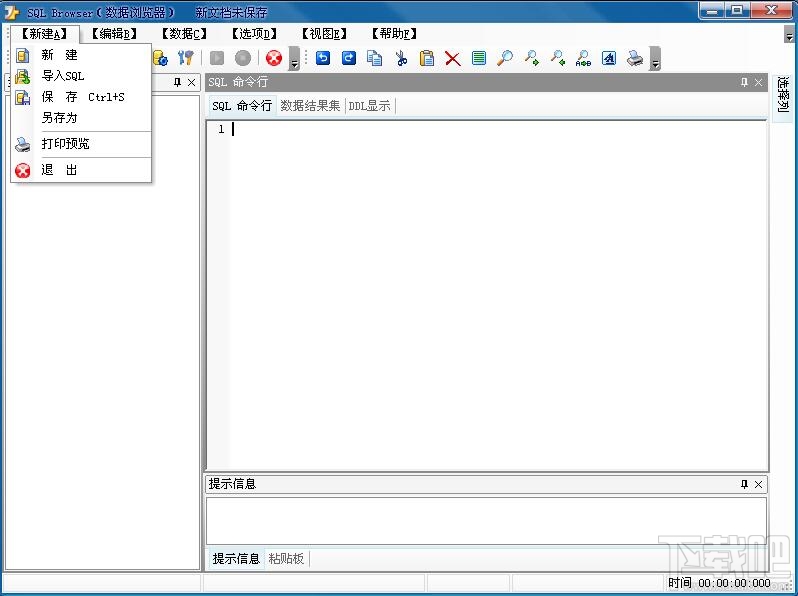Click the find next magnifier icon
The image size is (798, 596).
point(531,58)
